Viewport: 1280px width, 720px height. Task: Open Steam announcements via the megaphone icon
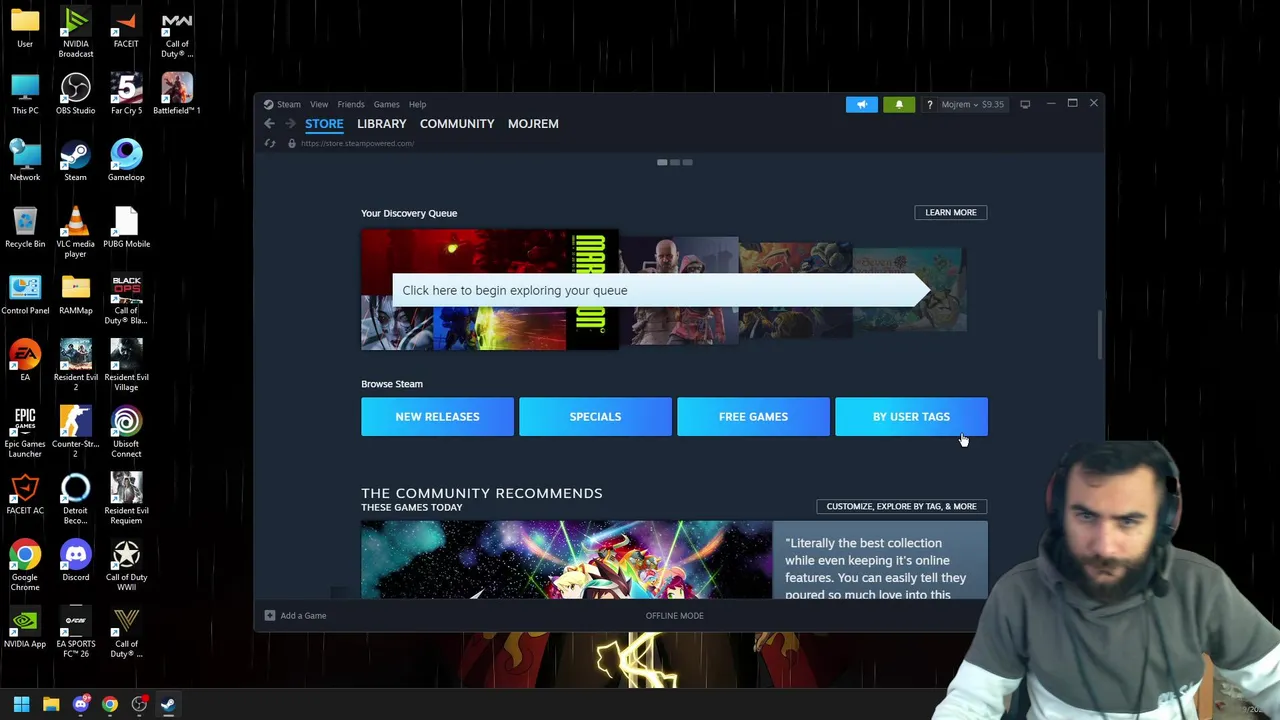(x=862, y=104)
